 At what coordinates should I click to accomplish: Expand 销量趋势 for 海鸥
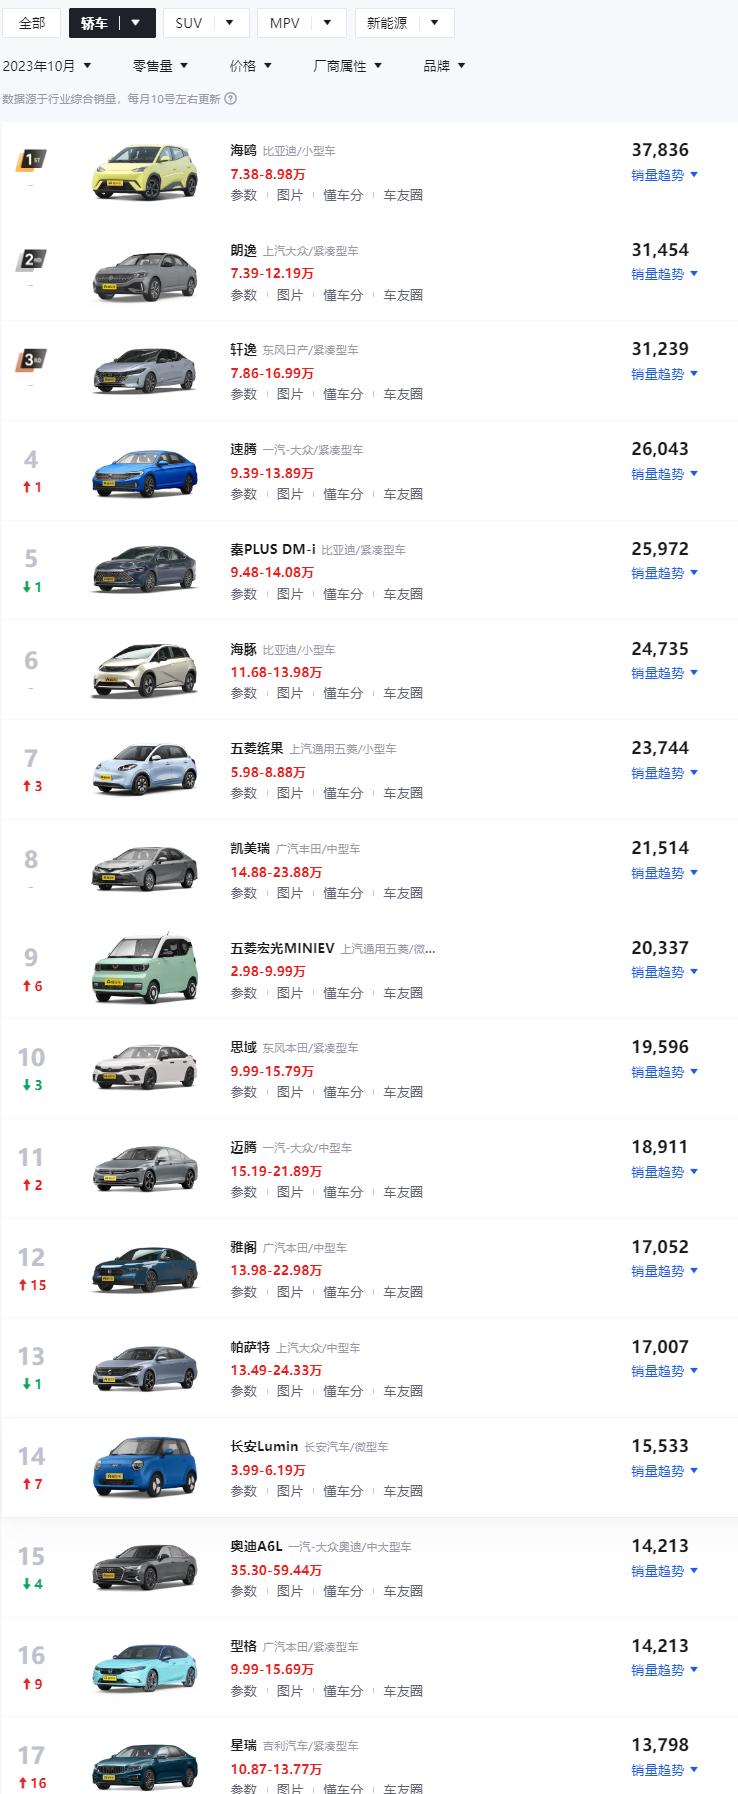664,175
